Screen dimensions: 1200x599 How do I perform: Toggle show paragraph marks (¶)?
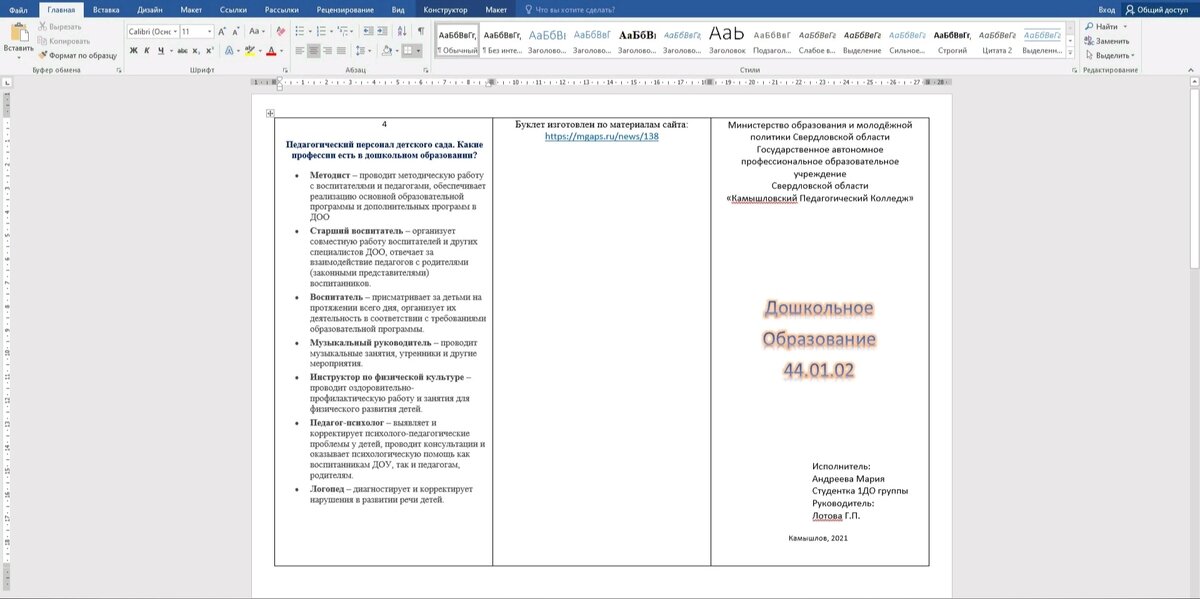pyautogui.click(x=421, y=32)
